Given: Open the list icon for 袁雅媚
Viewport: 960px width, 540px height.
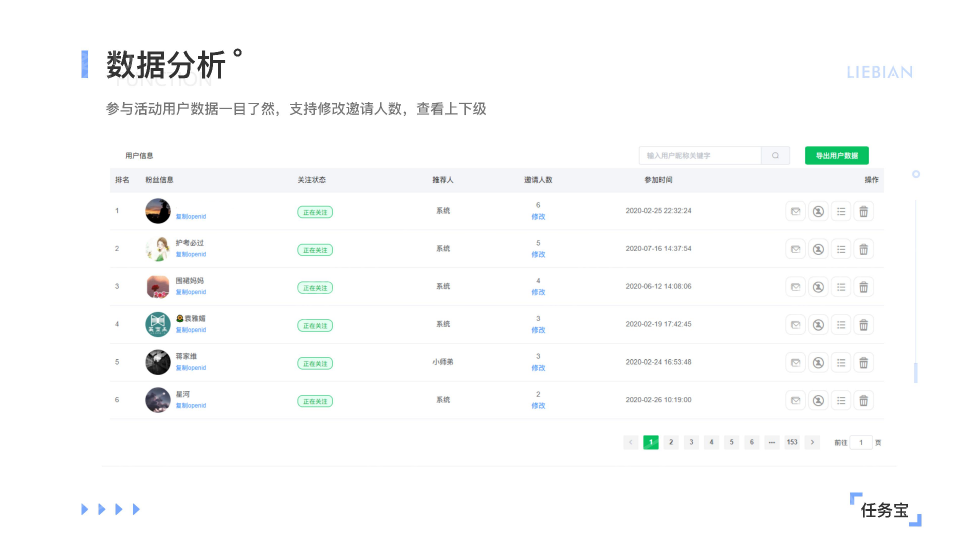Looking at the screenshot, I should (841, 325).
